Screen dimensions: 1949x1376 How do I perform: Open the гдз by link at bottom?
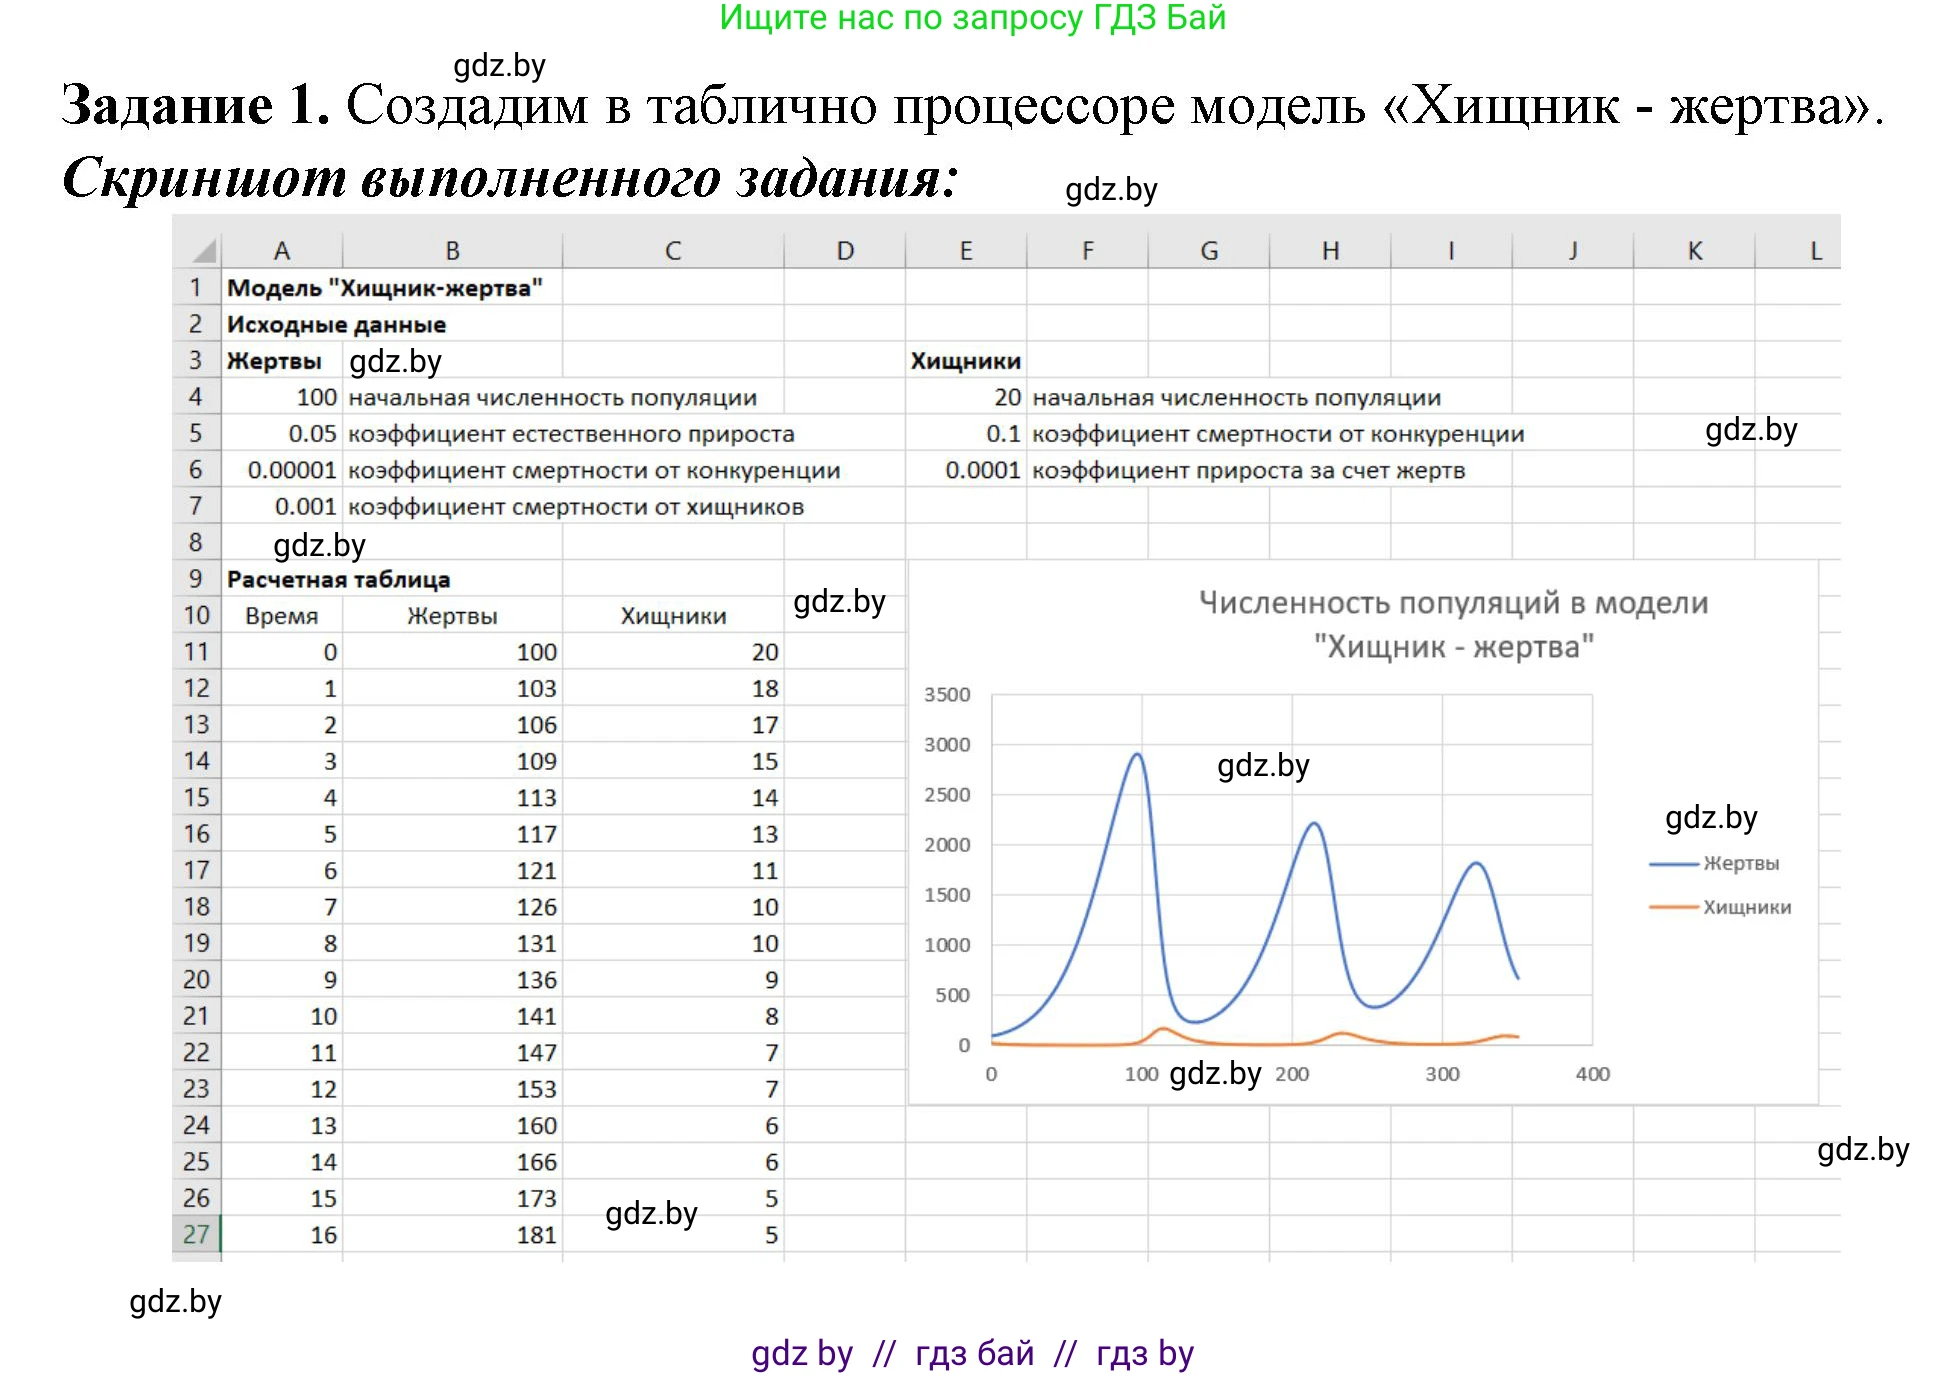(x=1144, y=1353)
